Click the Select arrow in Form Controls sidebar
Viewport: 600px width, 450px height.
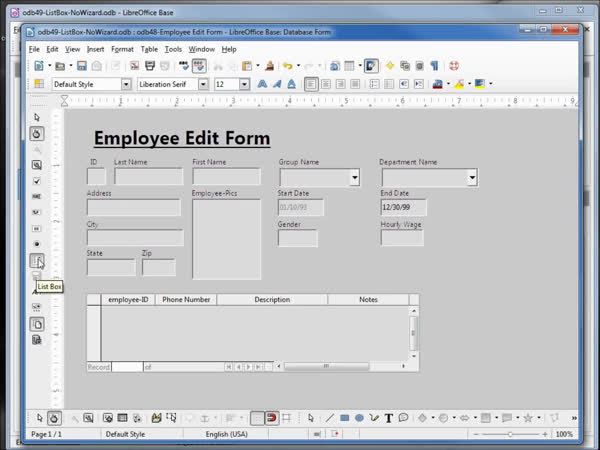point(37,117)
